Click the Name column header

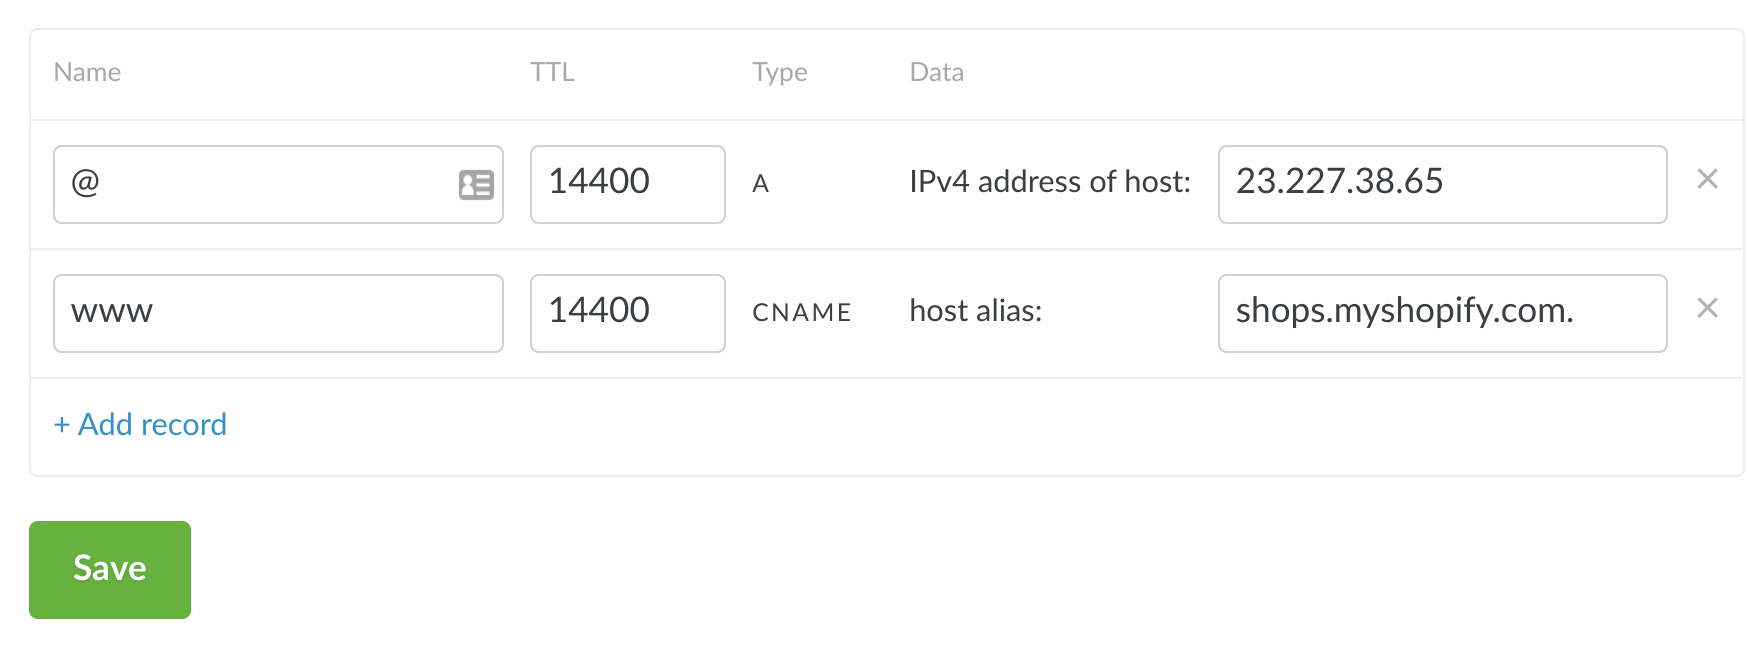point(87,72)
